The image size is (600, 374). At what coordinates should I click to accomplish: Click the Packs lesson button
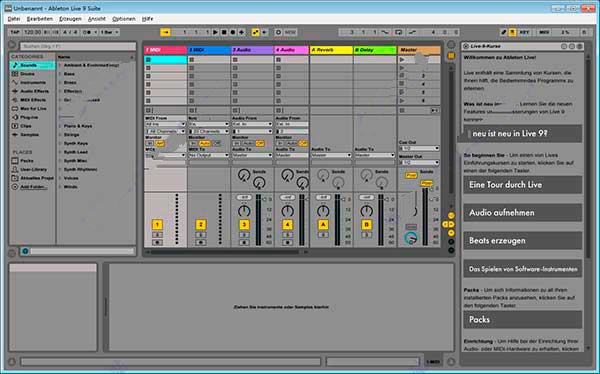pyautogui.click(x=523, y=320)
